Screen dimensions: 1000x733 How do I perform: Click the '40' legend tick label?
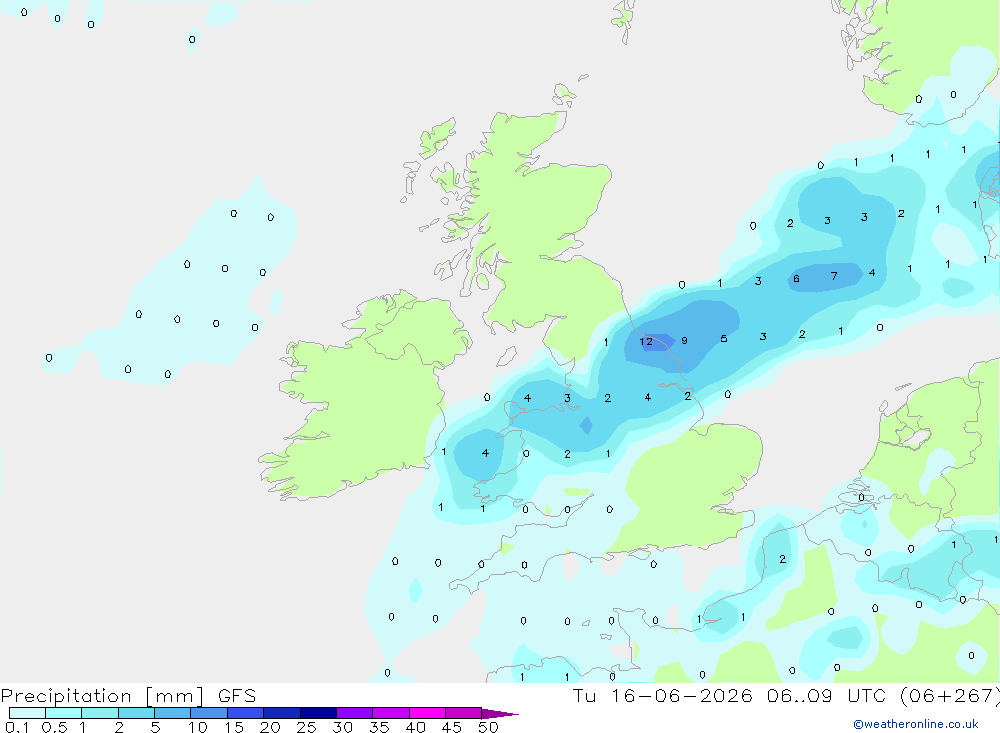coord(416,727)
